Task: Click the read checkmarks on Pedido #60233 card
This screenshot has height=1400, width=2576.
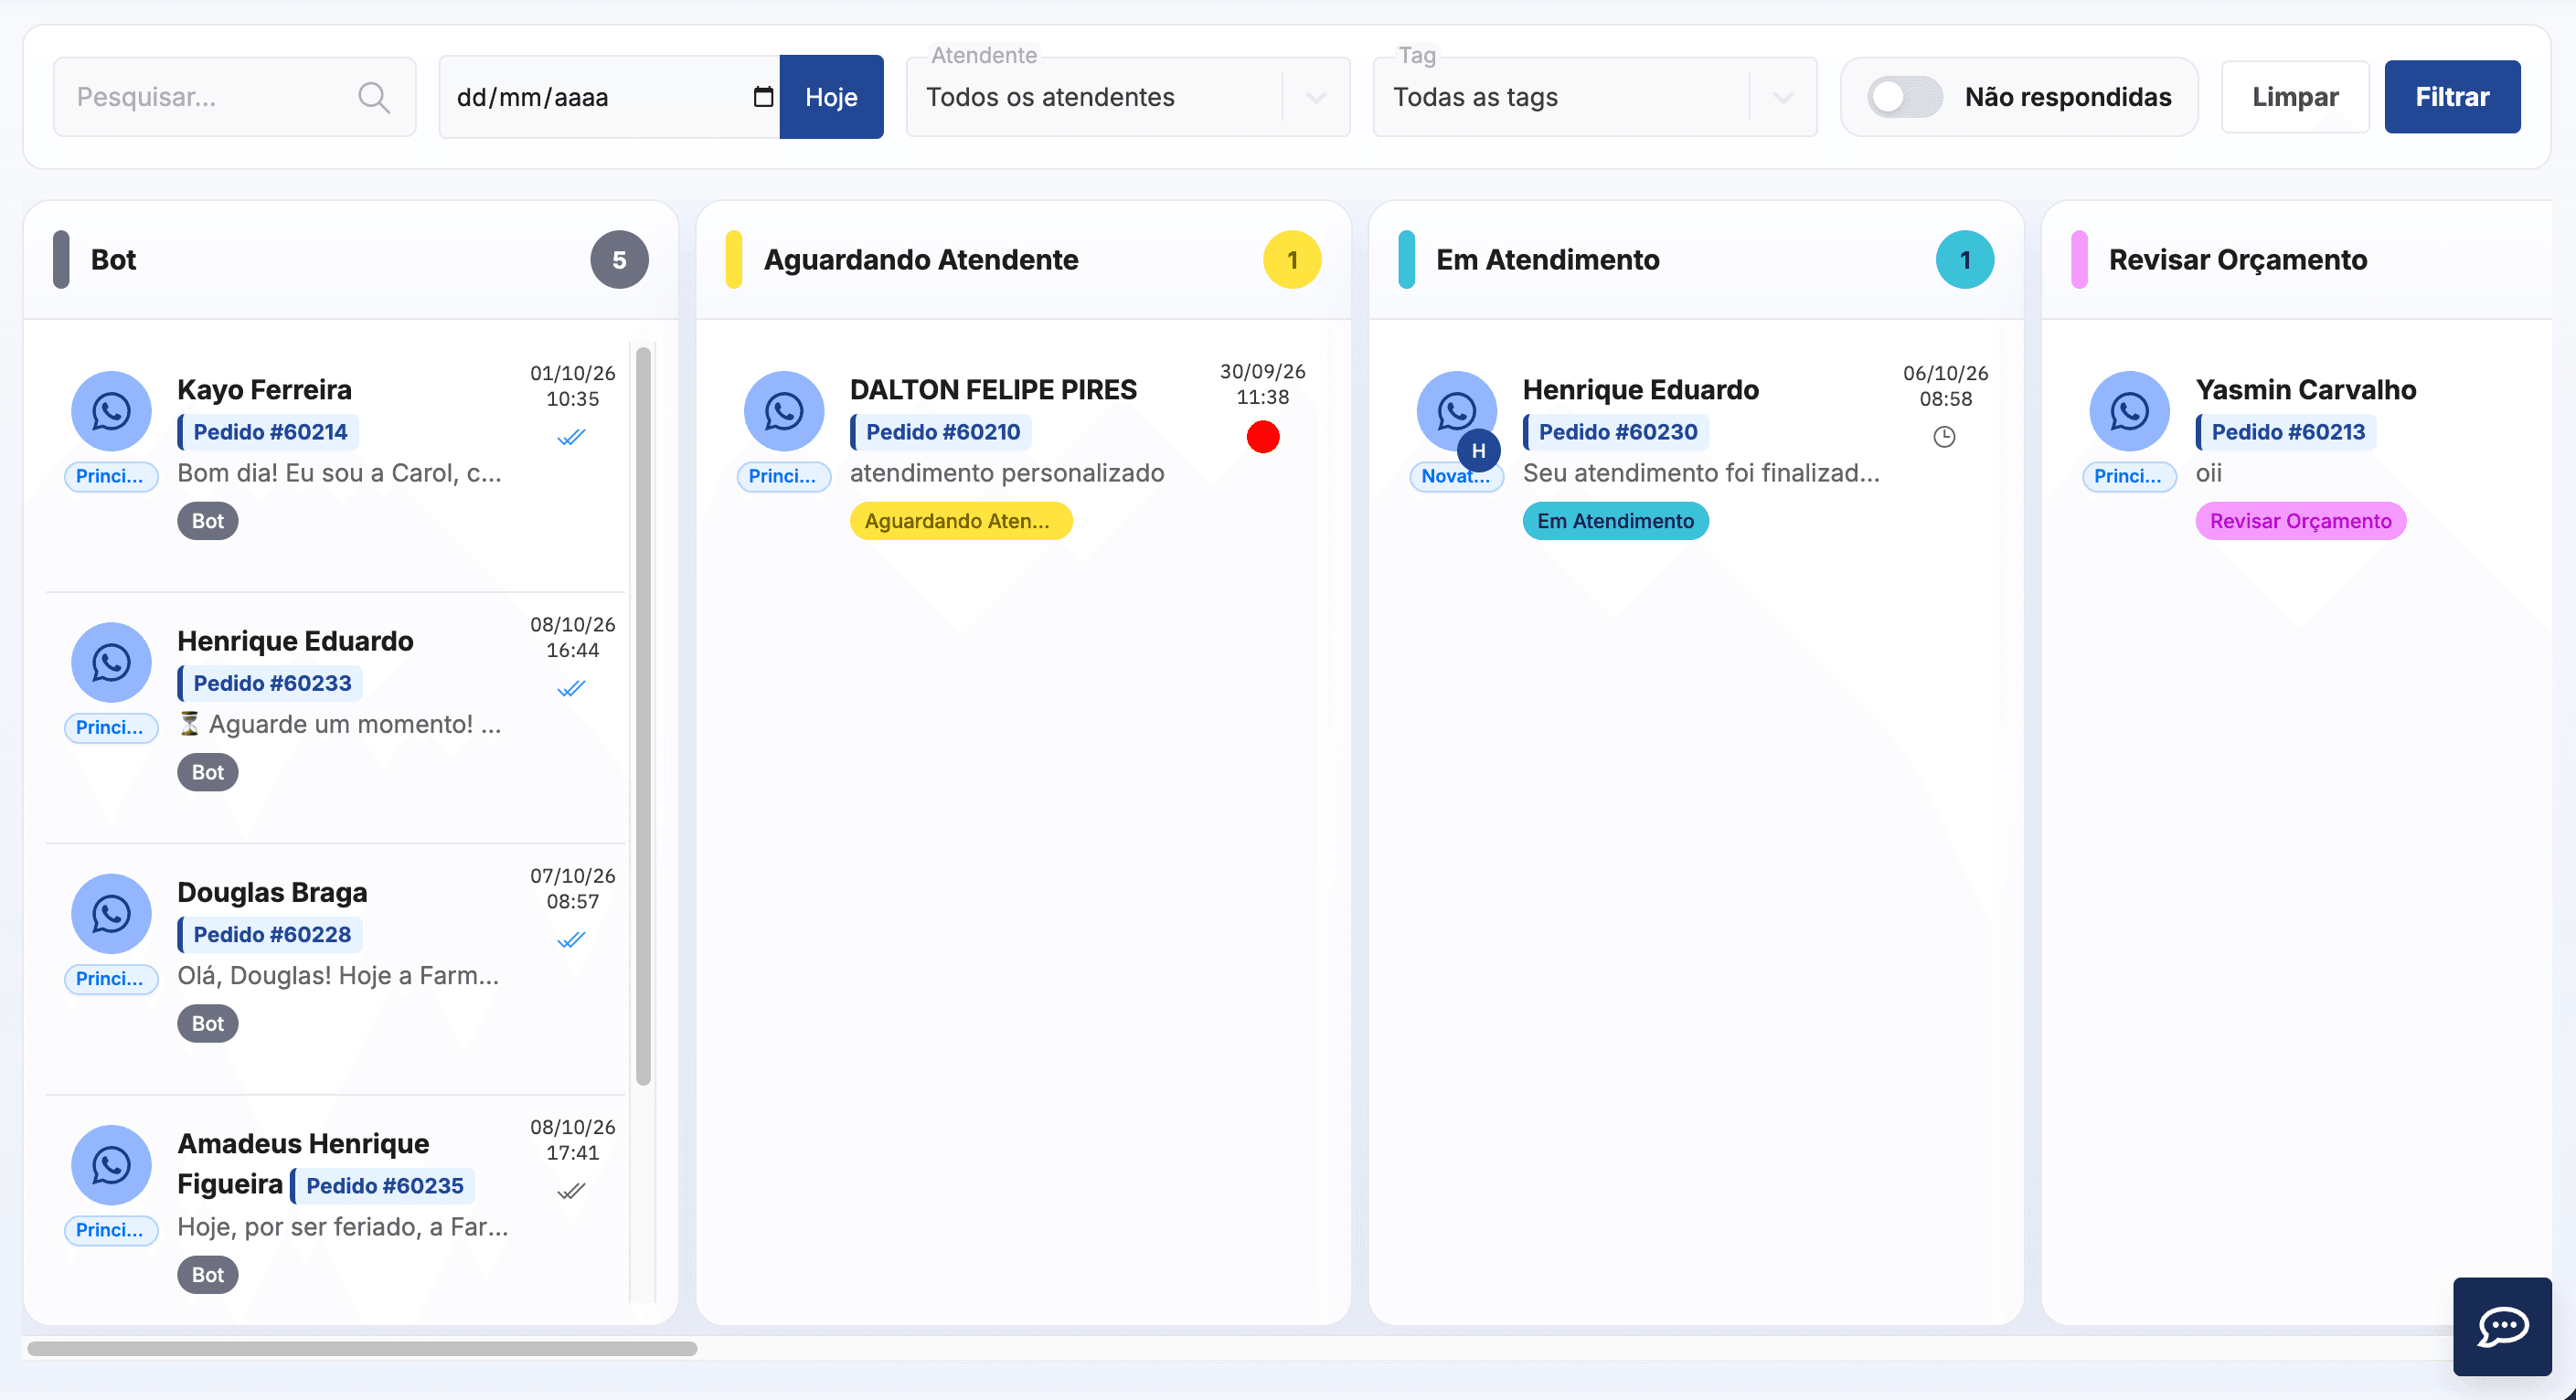Action: tap(571, 688)
